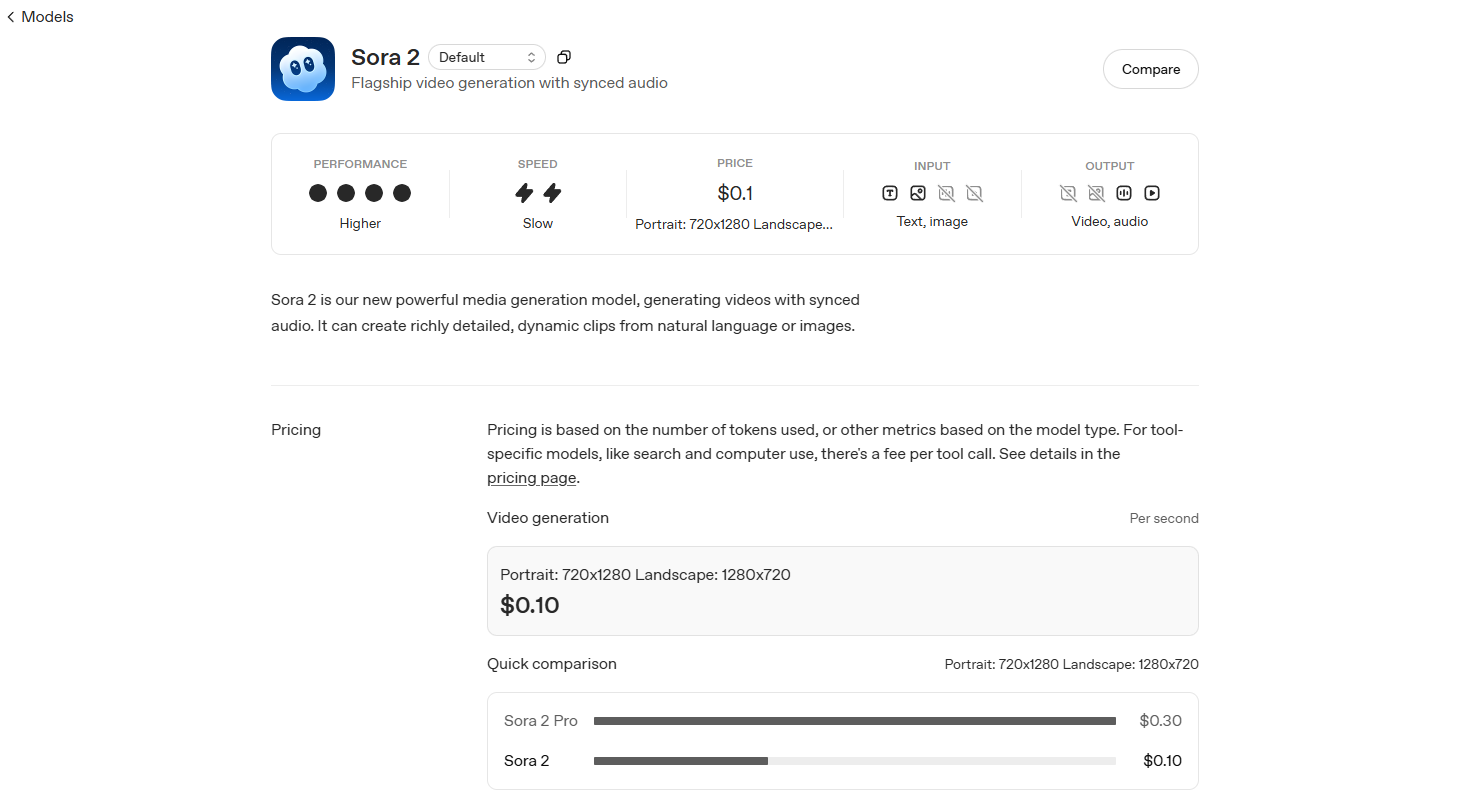Open the Default version dropdown
This screenshot has height=804, width=1464.
487,57
